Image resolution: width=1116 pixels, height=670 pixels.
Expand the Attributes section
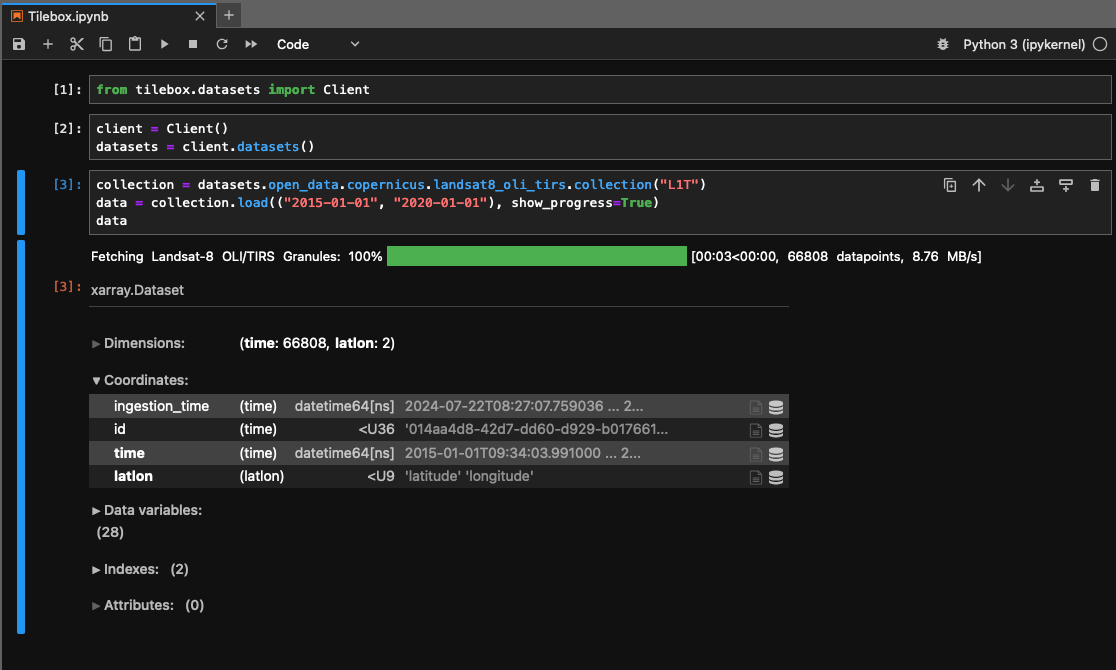[138, 605]
